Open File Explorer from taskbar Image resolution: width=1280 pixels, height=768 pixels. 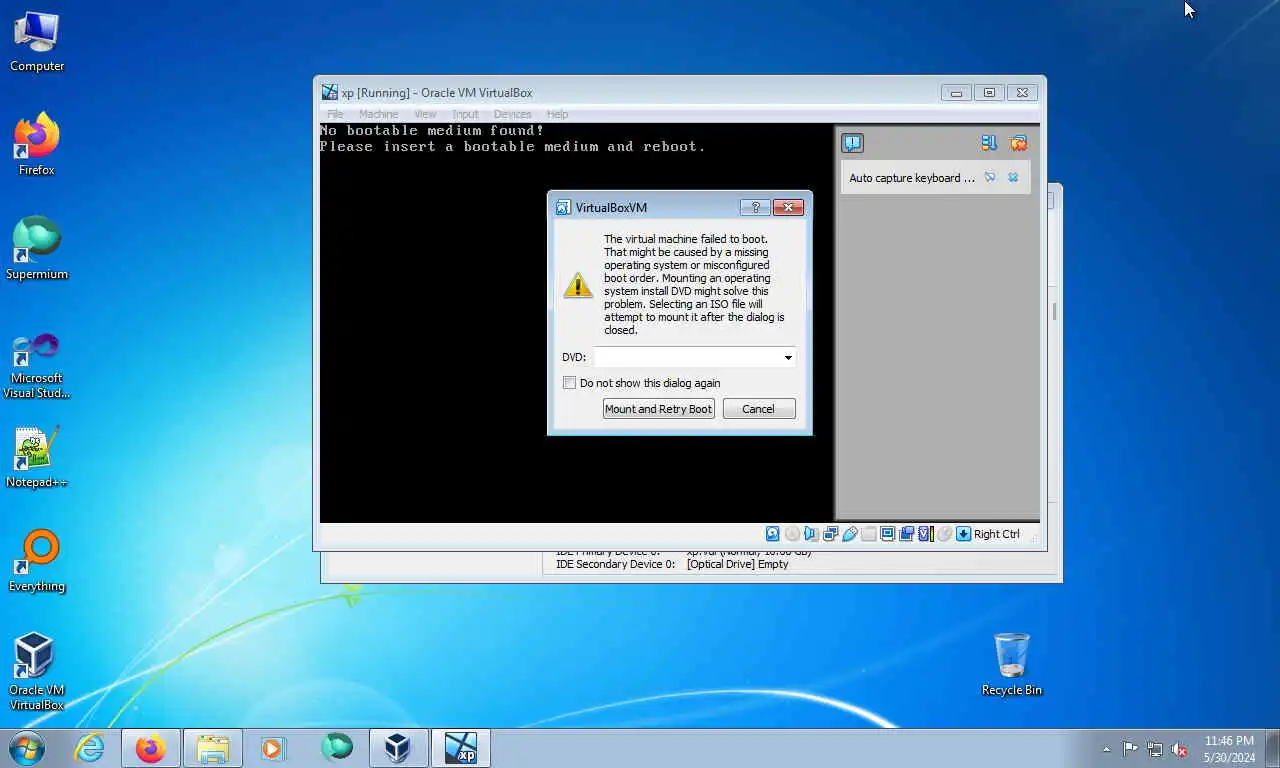click(213, 748)
